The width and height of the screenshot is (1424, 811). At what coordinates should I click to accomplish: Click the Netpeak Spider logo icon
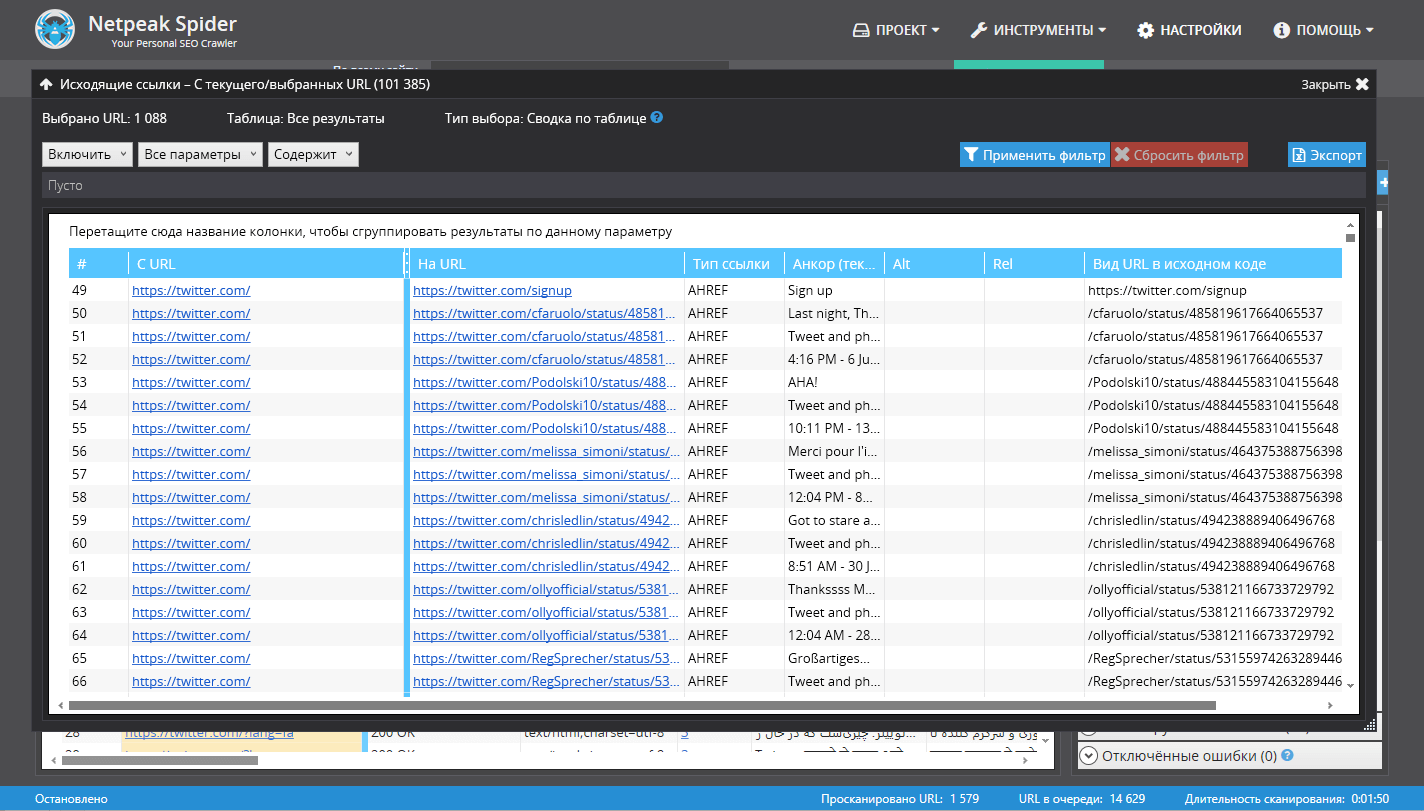pyautogui.click(x=53, y=30)
